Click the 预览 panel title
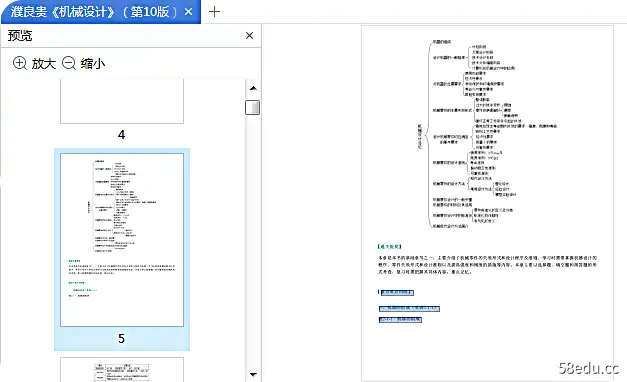Viewport: 627px width, 382px height. (20, 36)
